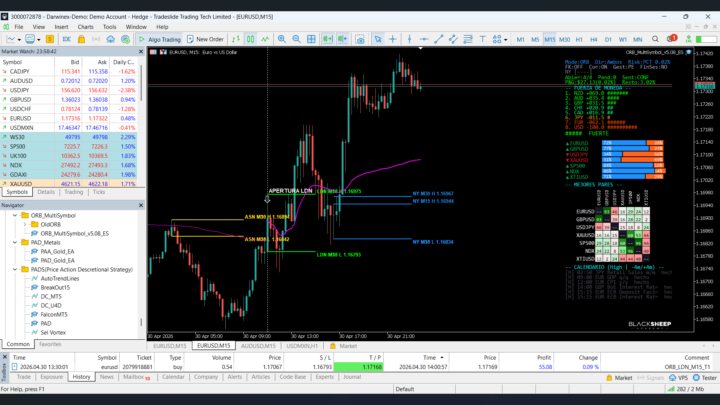Image resolution: width=720 pixels, height=405 pixels.
Task: Open the AUDUSD,M15 chart tab
Action: coord(258,346)
